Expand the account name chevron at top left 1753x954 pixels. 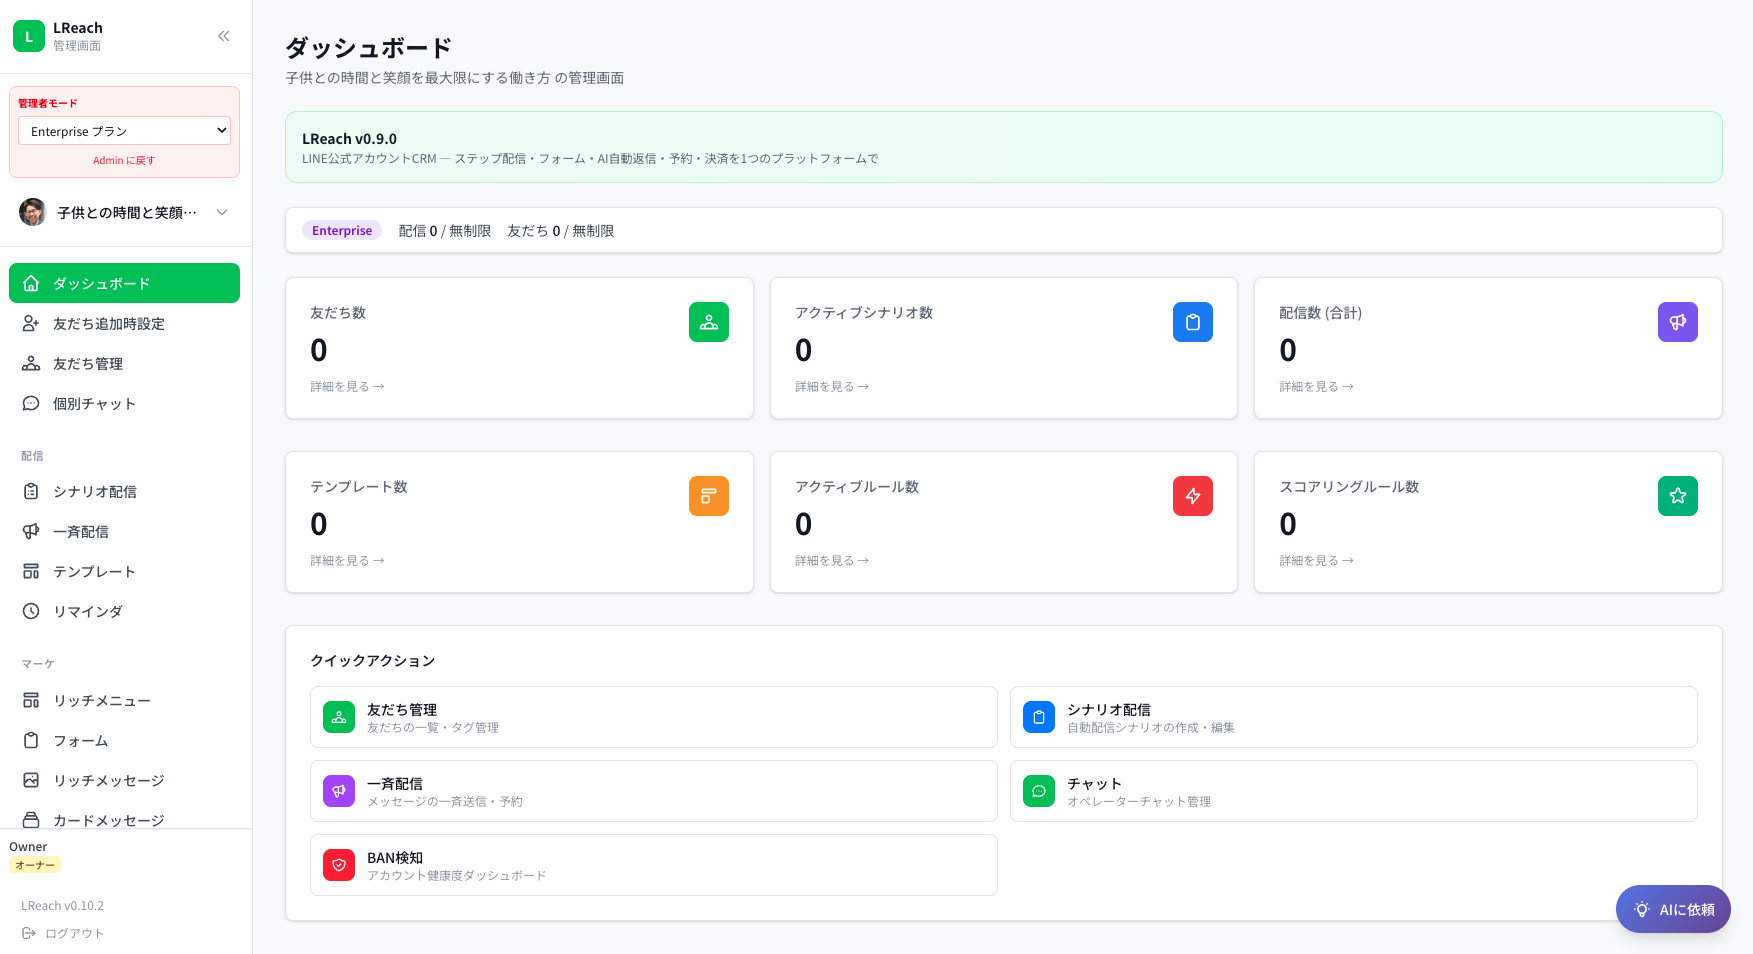click(x=221, y=212)
